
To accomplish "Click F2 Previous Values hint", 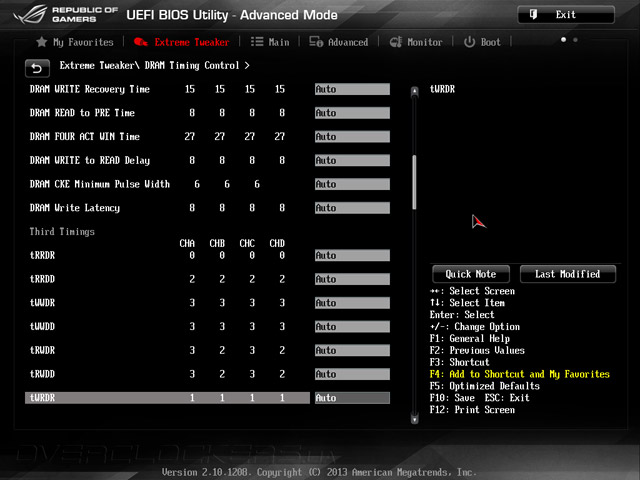I will pos(477,351).
